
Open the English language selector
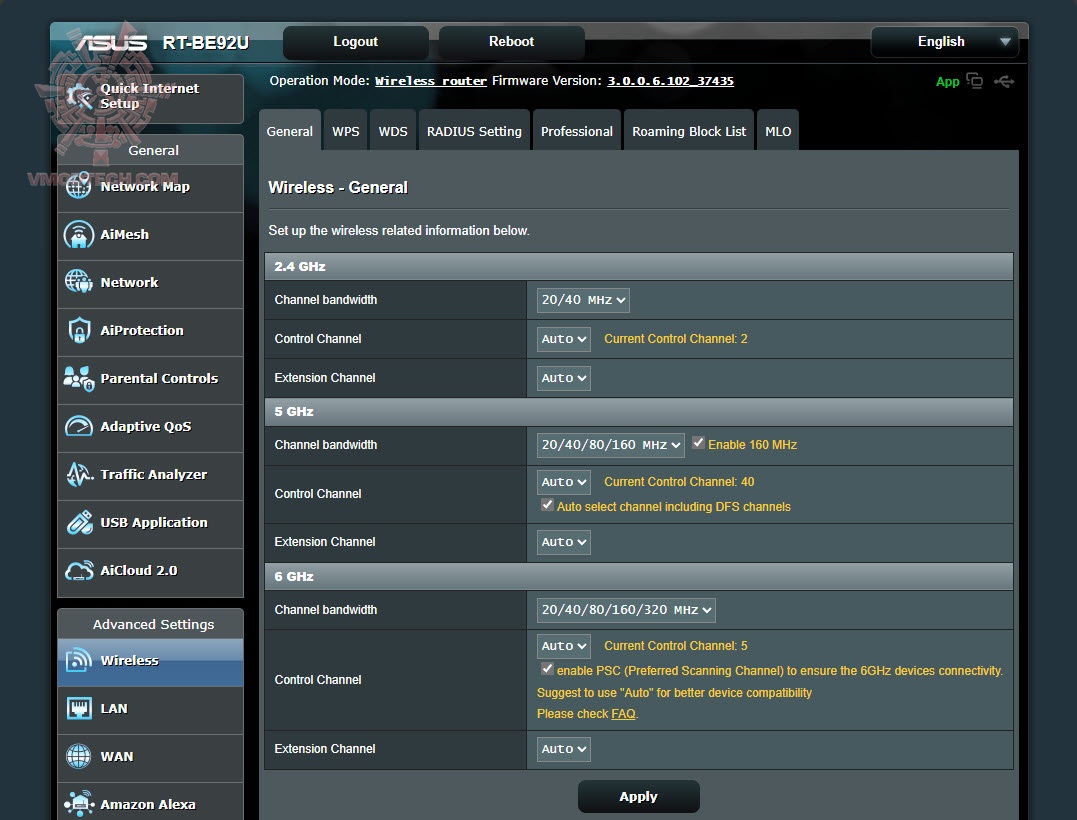point(944,42)
